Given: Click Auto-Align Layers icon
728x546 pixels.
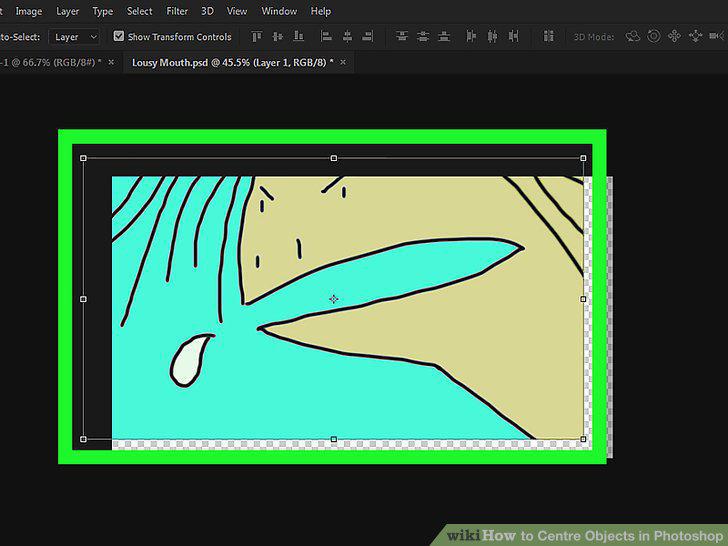Looking at the screenshot, I should point(548,36).
